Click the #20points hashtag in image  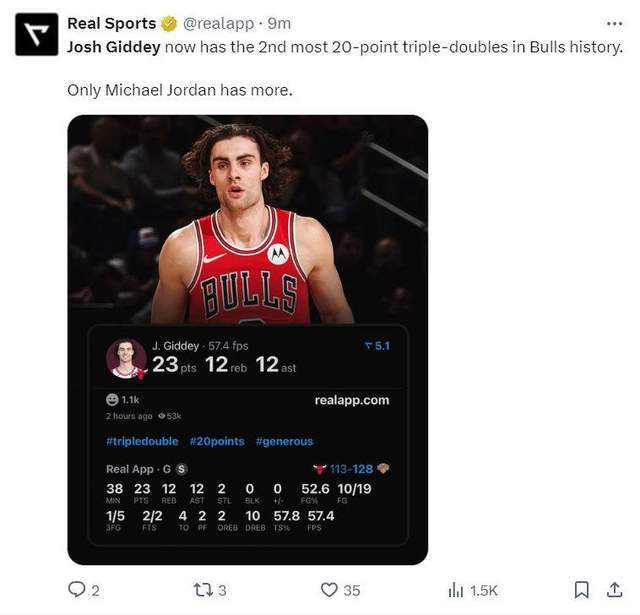point(216,441)
